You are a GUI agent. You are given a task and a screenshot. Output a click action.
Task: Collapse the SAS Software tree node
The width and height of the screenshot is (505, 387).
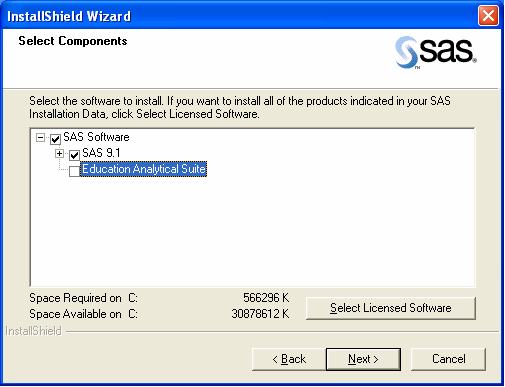pyautogui.click(x=40, y=137)
